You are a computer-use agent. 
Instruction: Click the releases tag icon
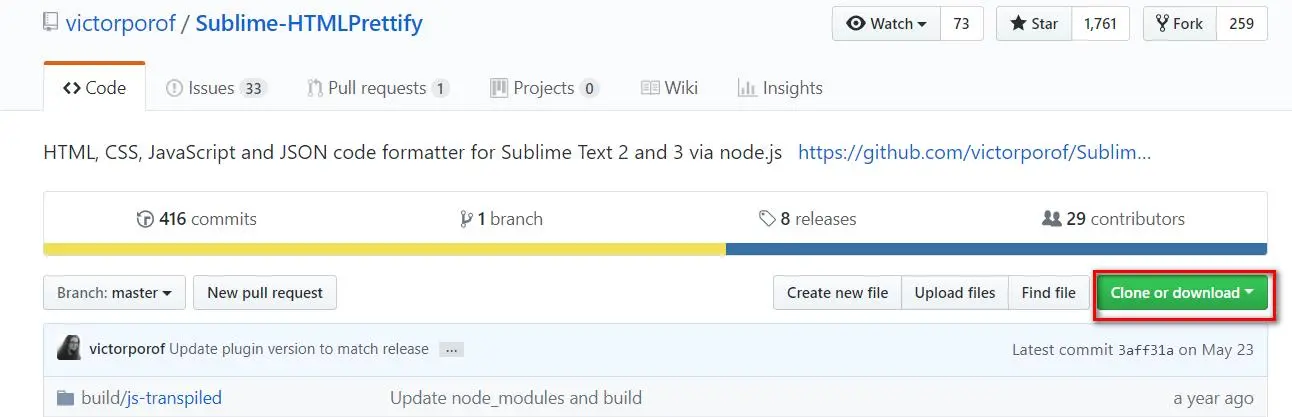(767, 219)
